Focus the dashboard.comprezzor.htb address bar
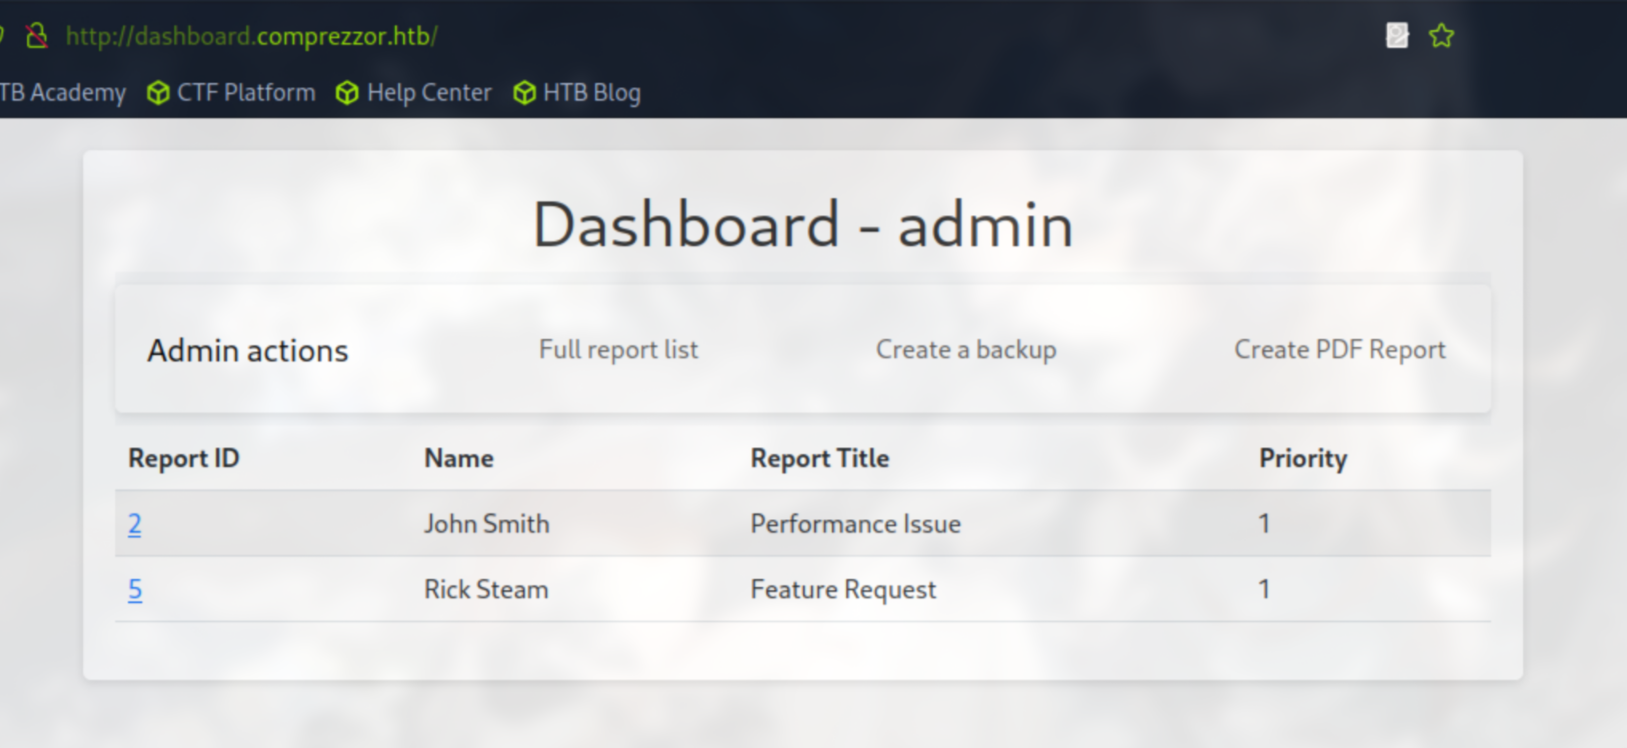 (252, 36)
